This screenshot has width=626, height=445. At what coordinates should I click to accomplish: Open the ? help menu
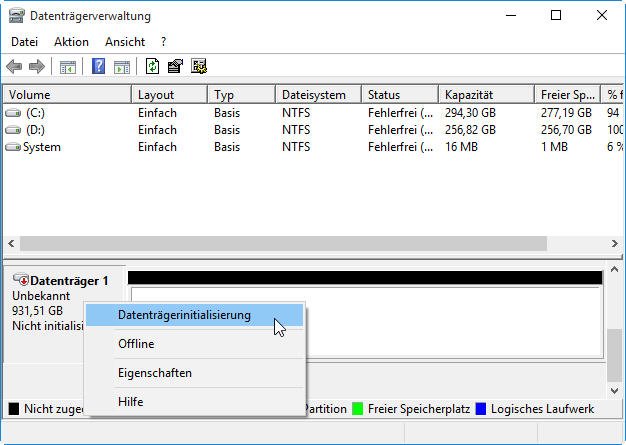pyautogui.click(x=163, y=42)
